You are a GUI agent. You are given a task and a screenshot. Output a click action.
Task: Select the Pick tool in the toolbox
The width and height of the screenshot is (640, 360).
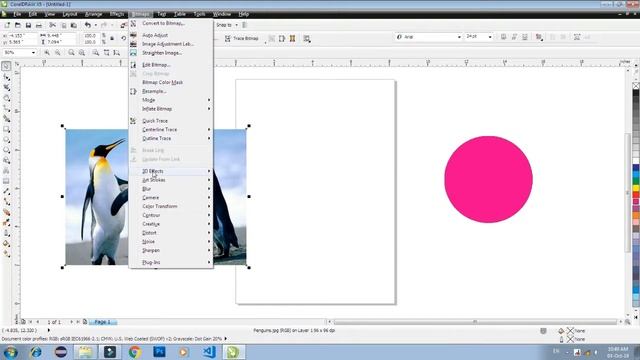pos(6,66)
